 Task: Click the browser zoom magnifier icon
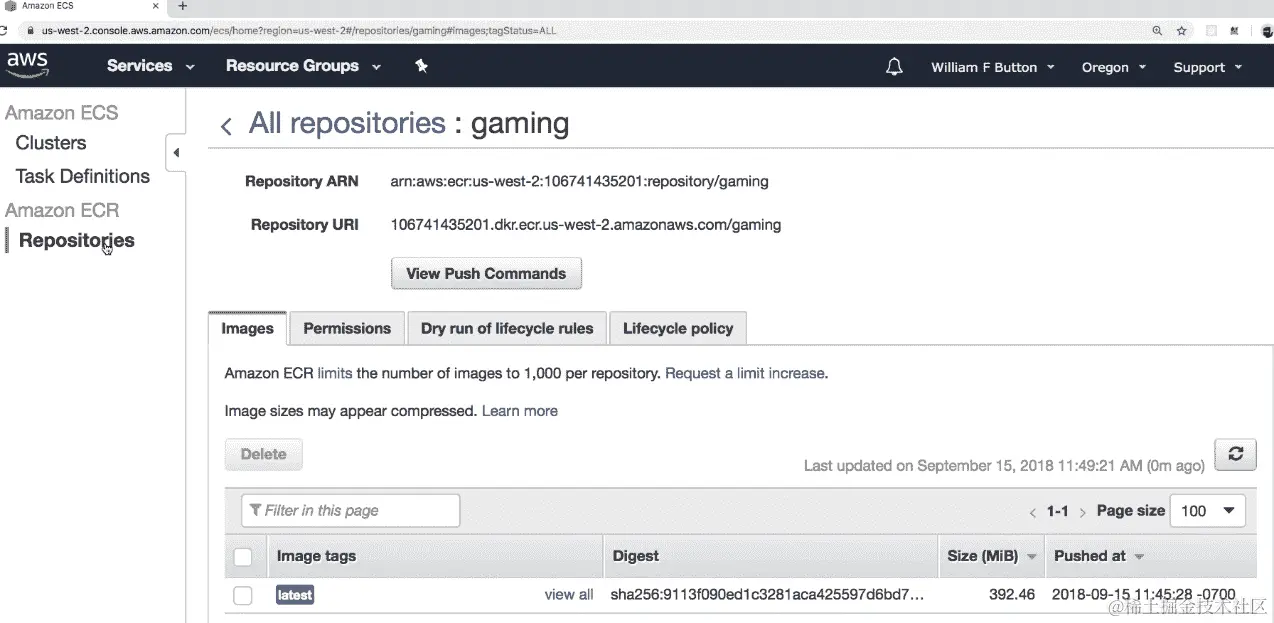coord(1157,31)
